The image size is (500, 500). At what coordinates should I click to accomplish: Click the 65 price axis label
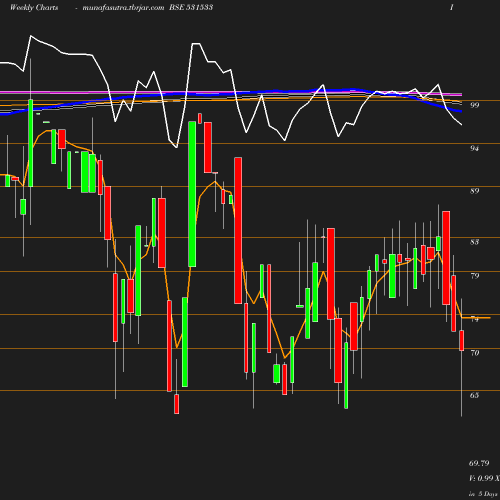(x=475, y=395)
